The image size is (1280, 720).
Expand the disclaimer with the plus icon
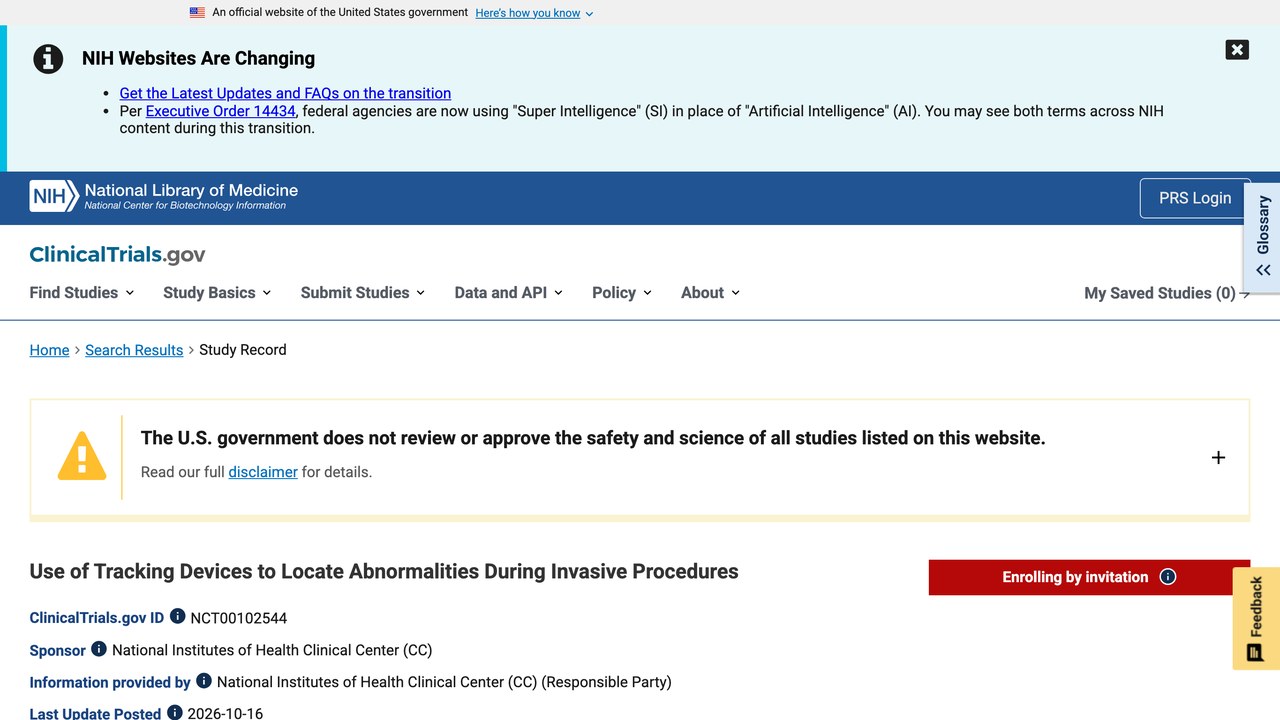tap(1218, 457)
